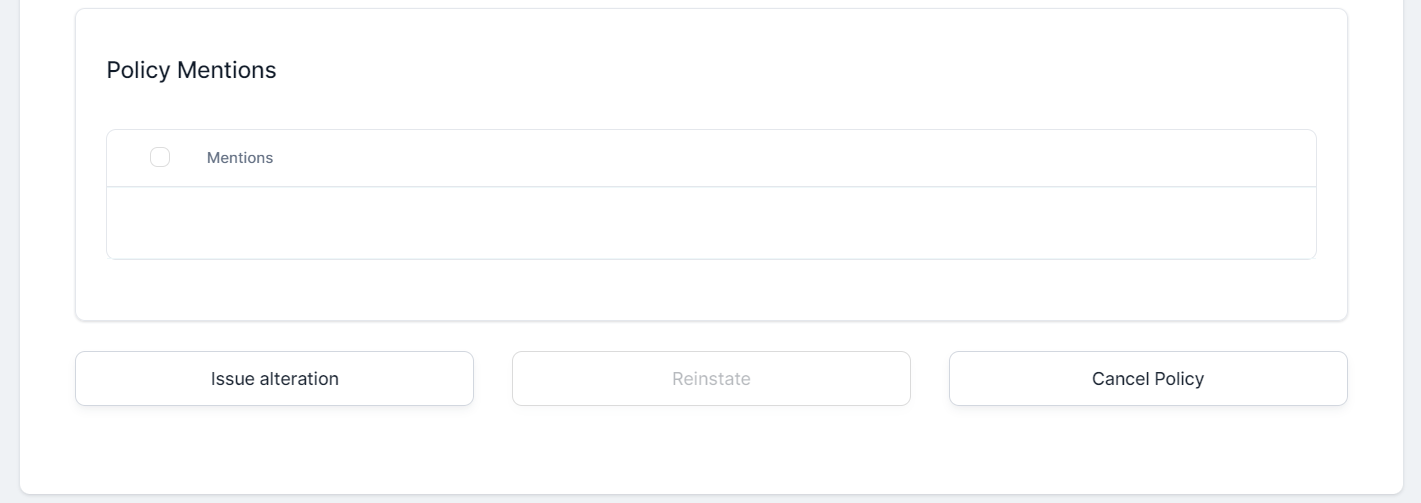Select the middle Reinstate action button

pyautogui.click(x=711, y=379)
